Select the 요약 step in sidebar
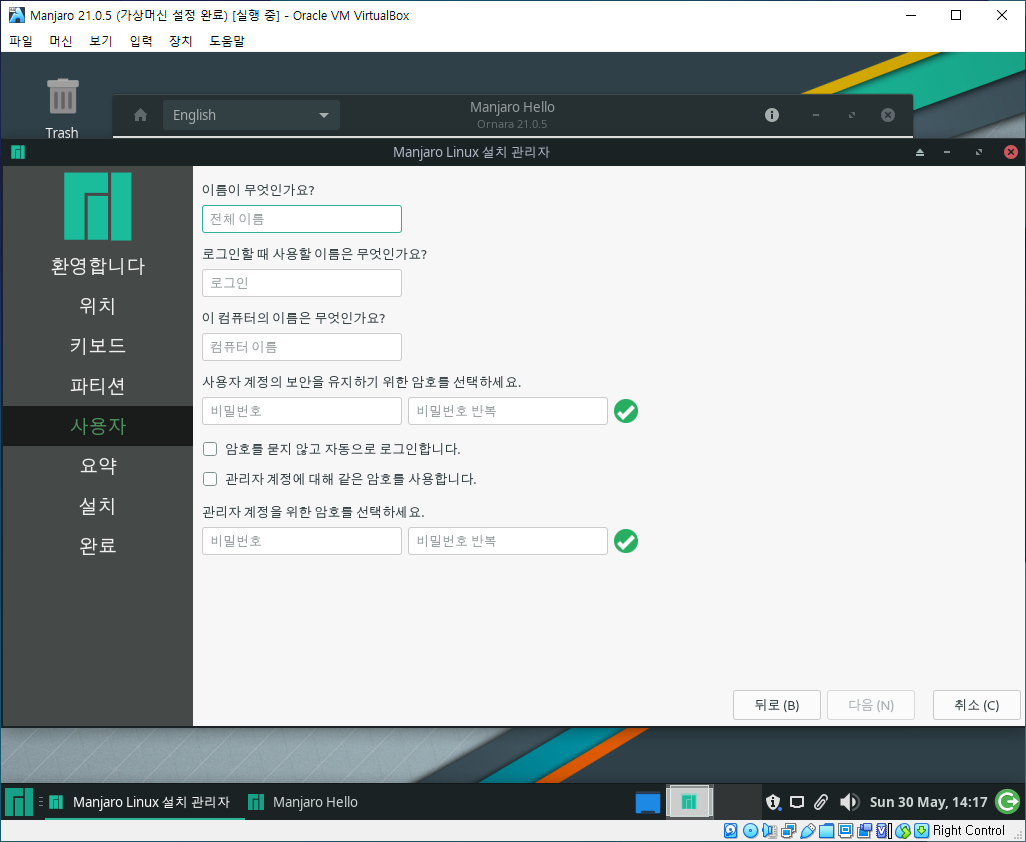The height and width of the screenshot is (842, 1026). pyautogui.click(x=98, y=466)
